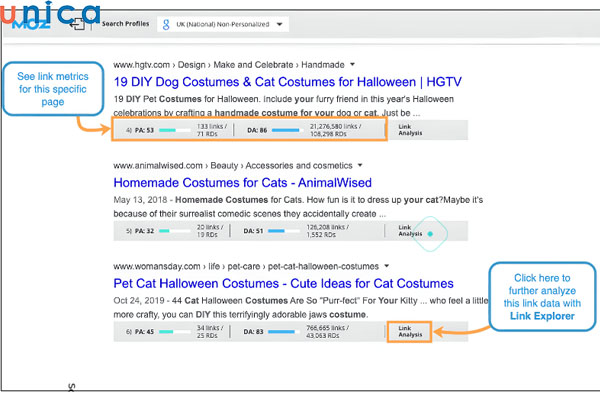Click the MozBar export icon
Viewport: 600px width, 400px height.
click(77, 25)
